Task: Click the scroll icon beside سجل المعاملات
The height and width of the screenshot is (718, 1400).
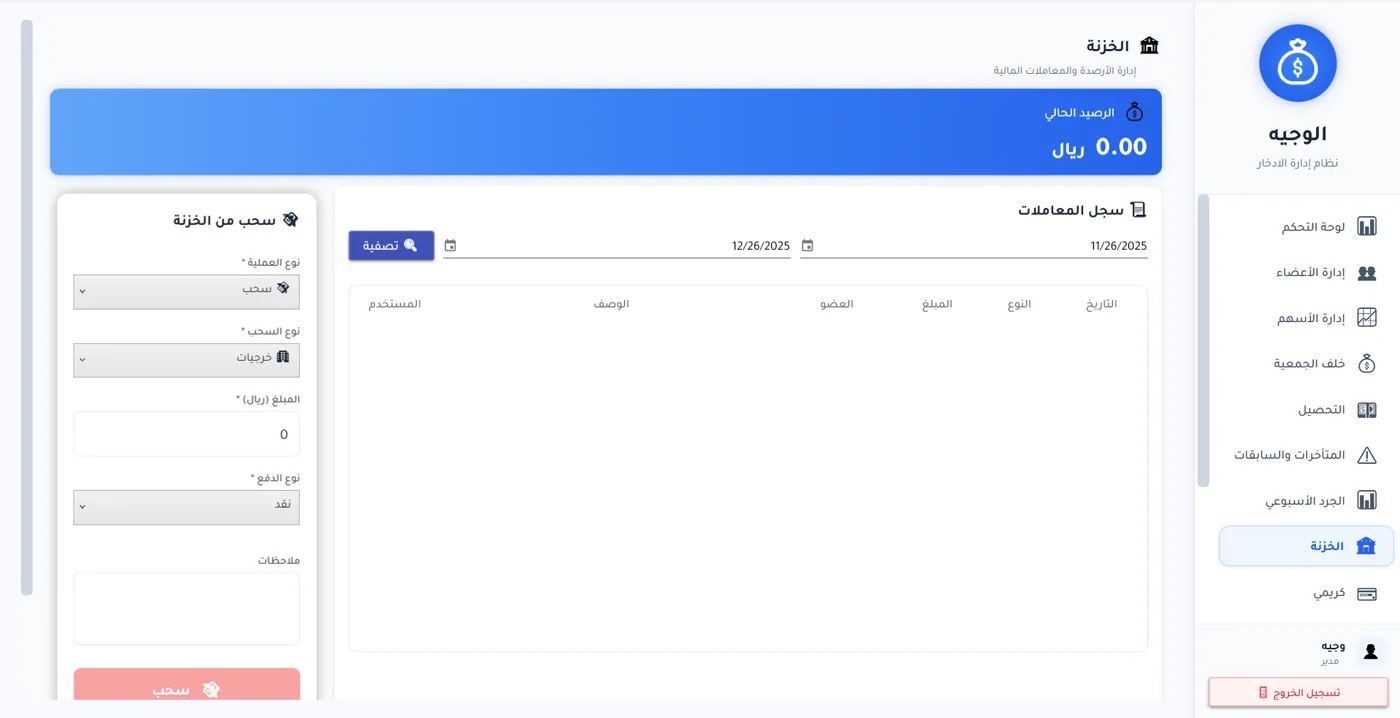Action: point(1138,210)
